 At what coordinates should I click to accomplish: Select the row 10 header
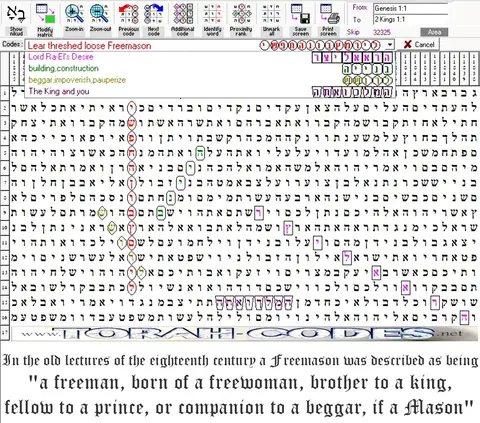click(5, 227)
